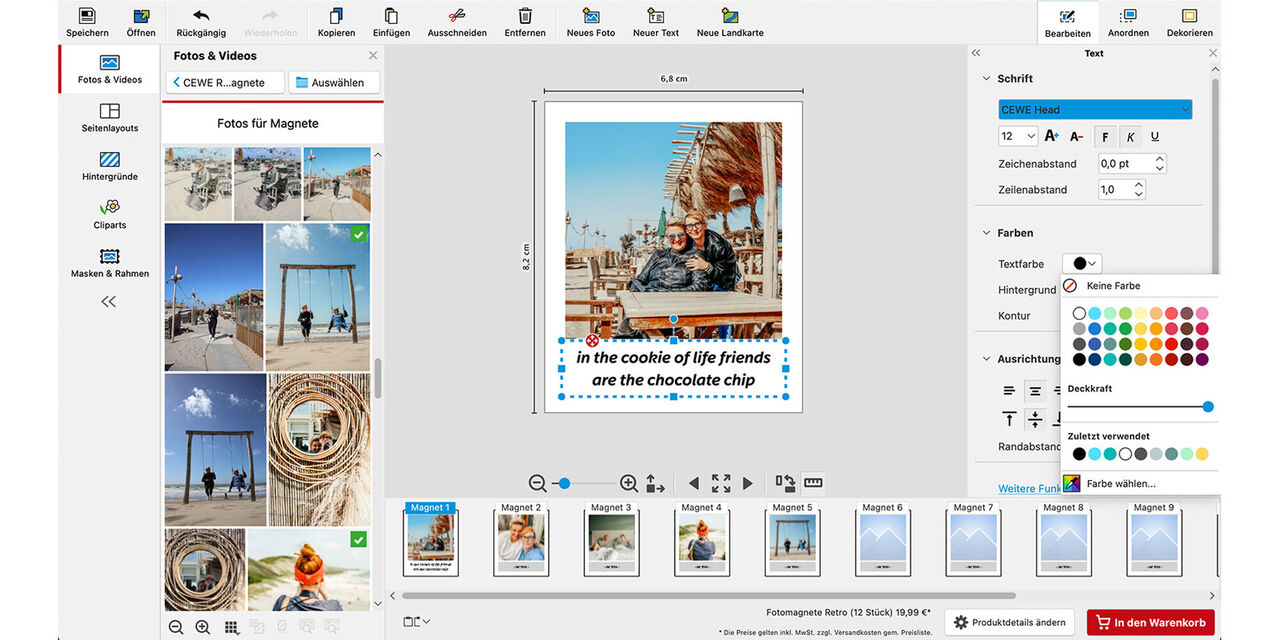1280x640 pixels.
Task: Select the Magnet 3 page thumbnail
Action: (x=609, y=539)
